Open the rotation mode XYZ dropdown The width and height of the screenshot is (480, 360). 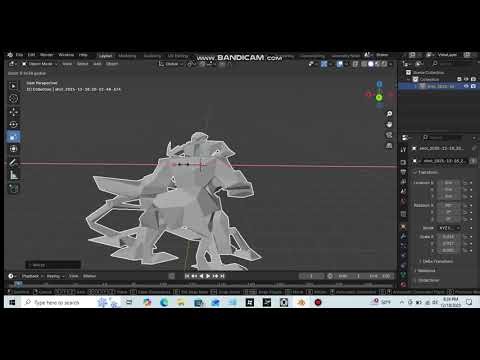(x=449, y=228)
